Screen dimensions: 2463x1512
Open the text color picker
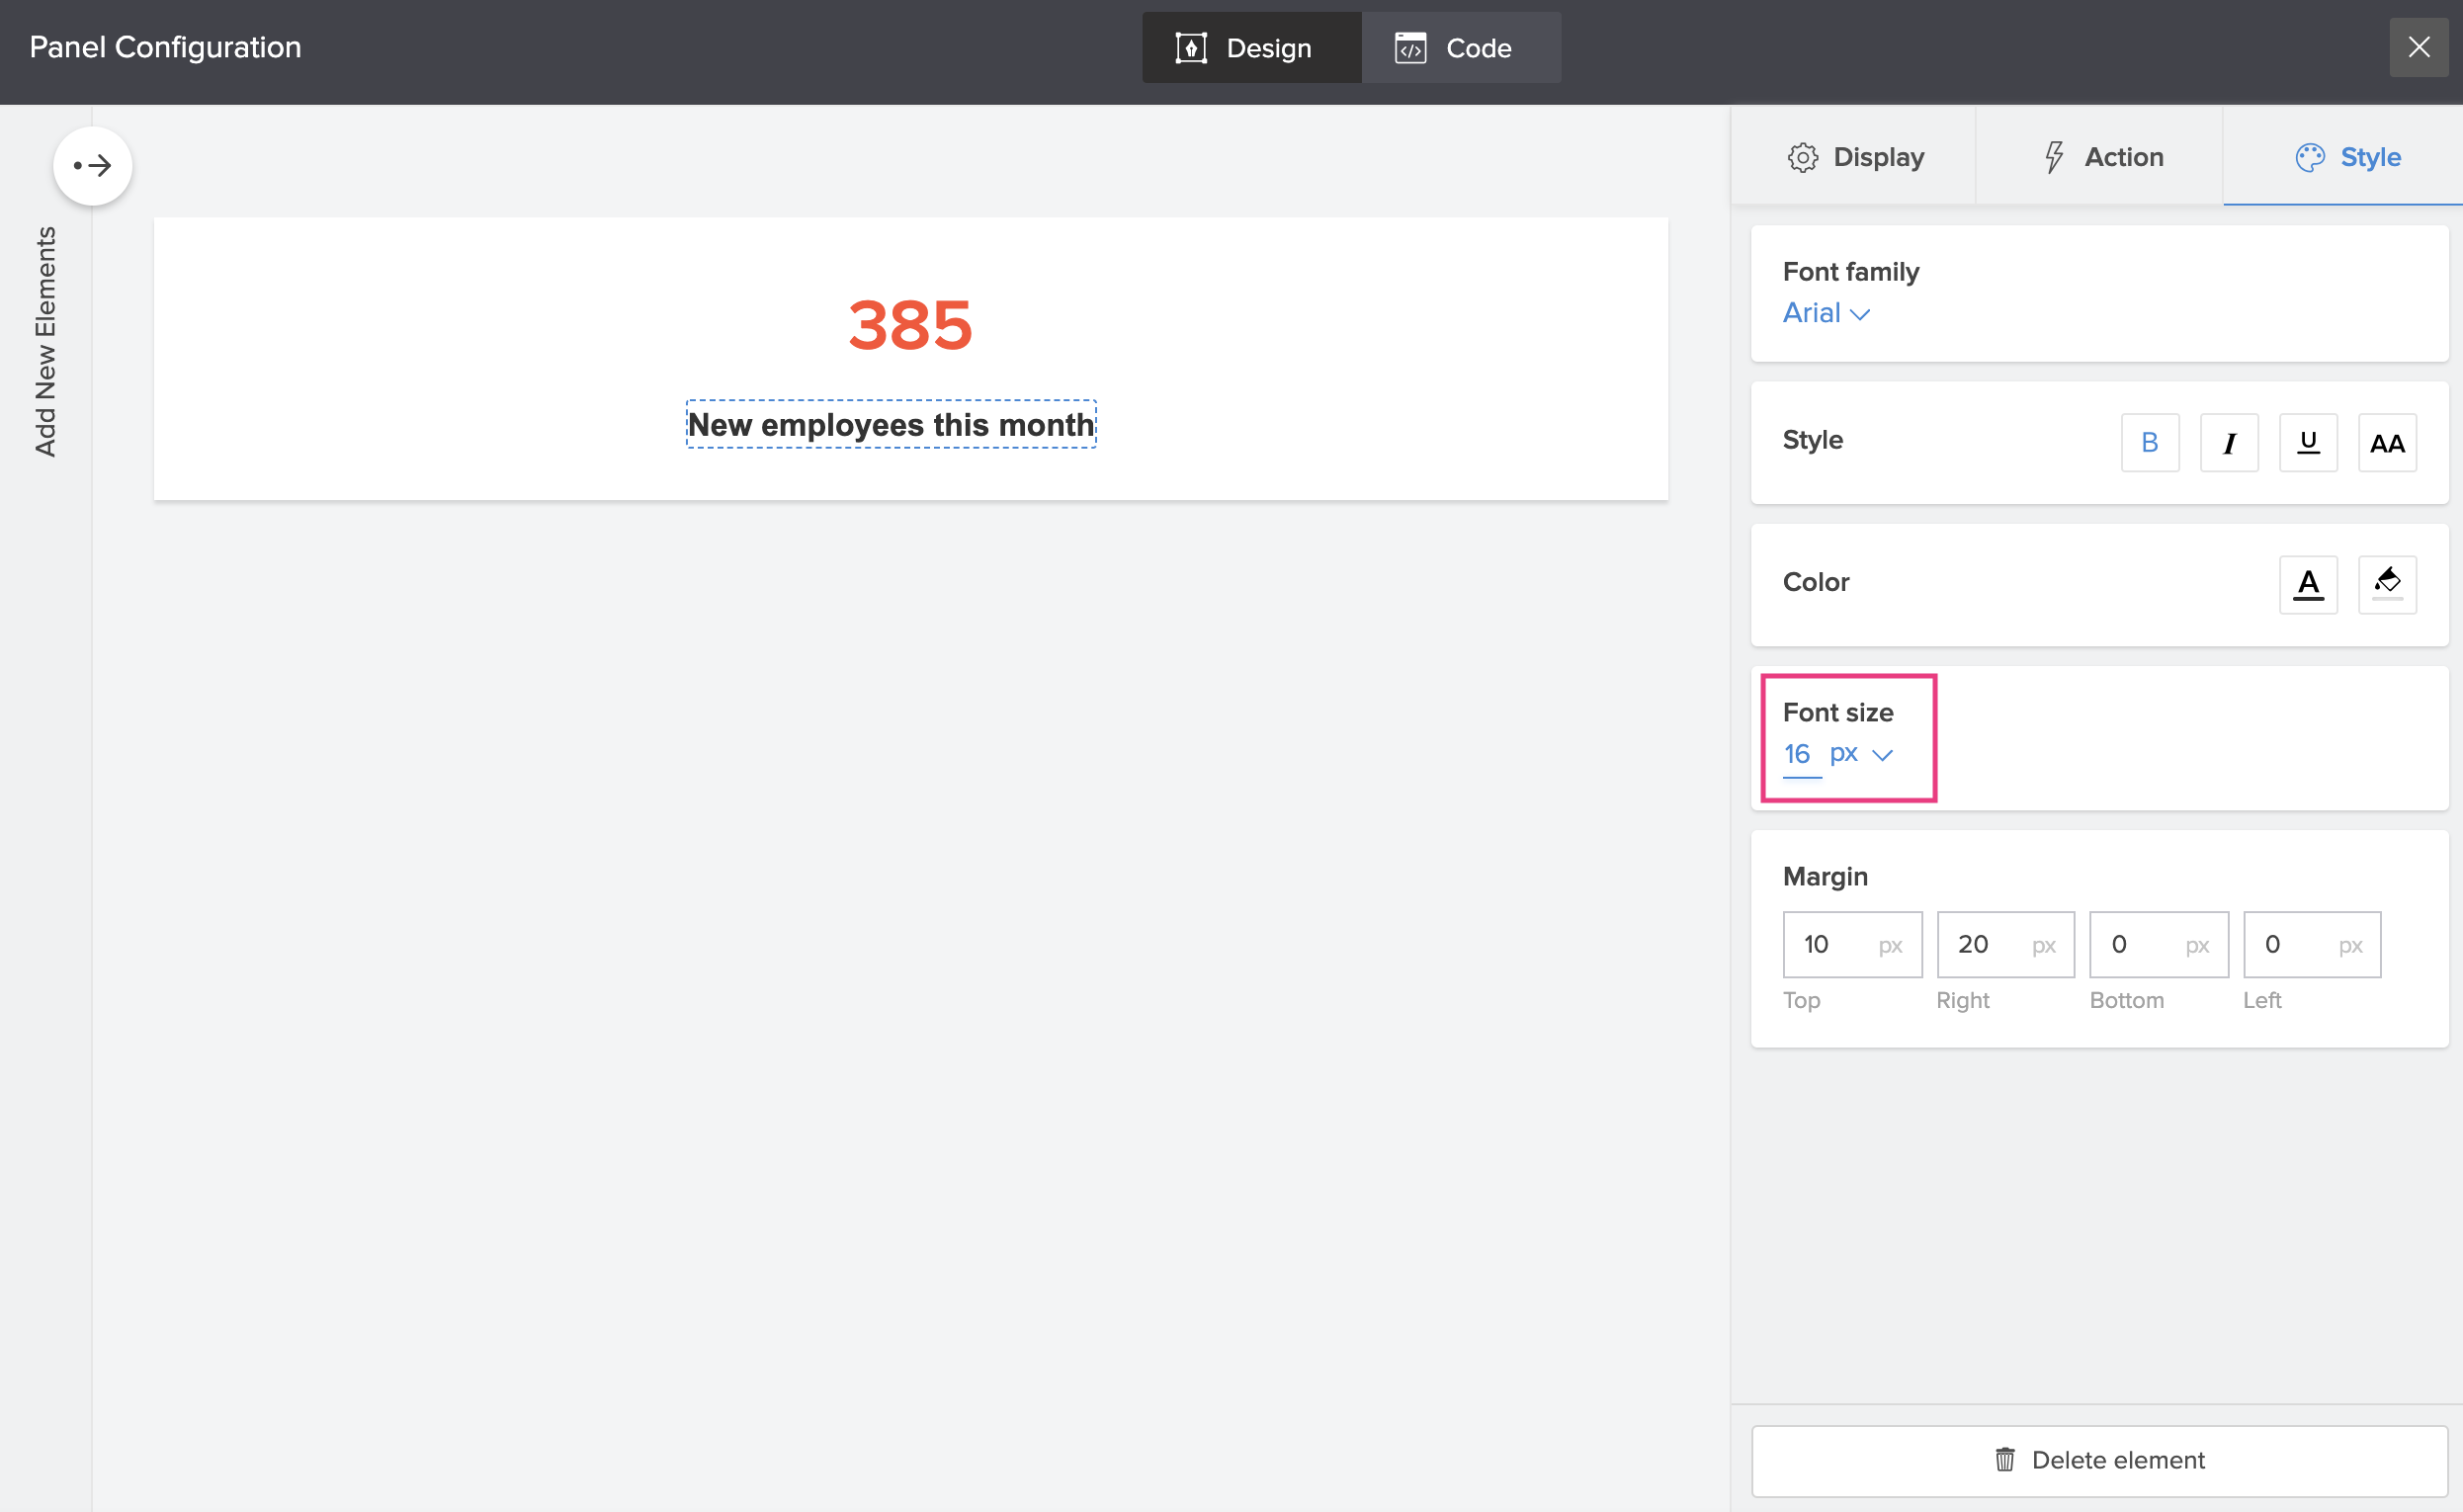[2307, 584]
